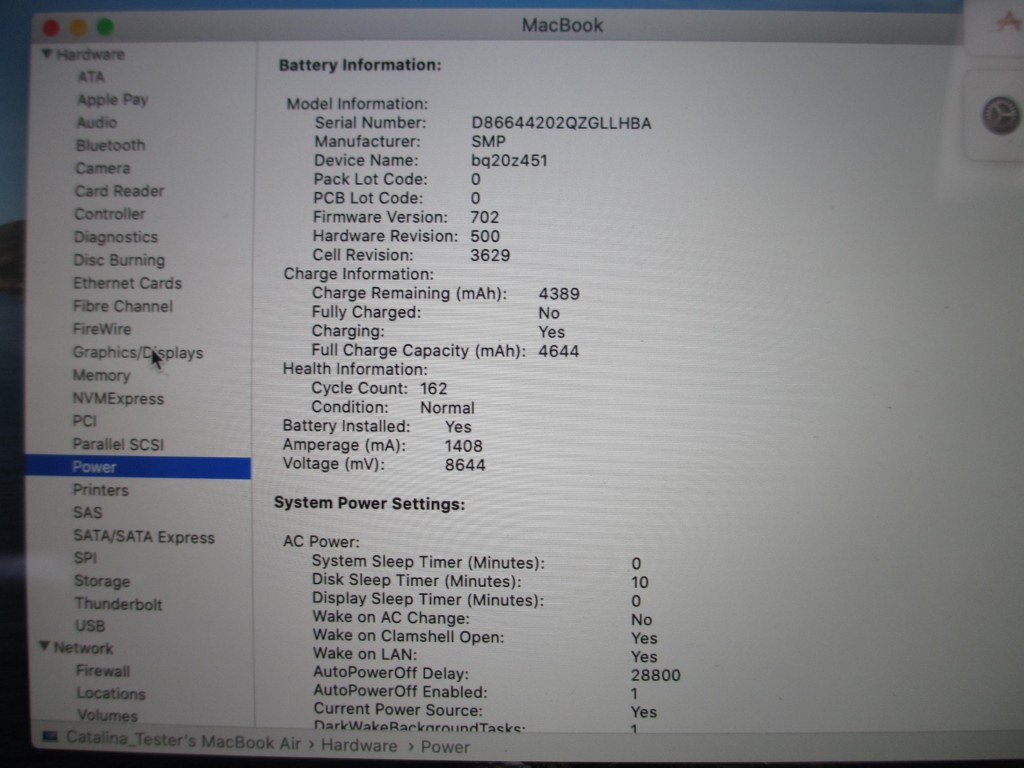Screen dimensions: 1024x768
Task: Click manufacturer value SMP
Action: pos(488,142)
